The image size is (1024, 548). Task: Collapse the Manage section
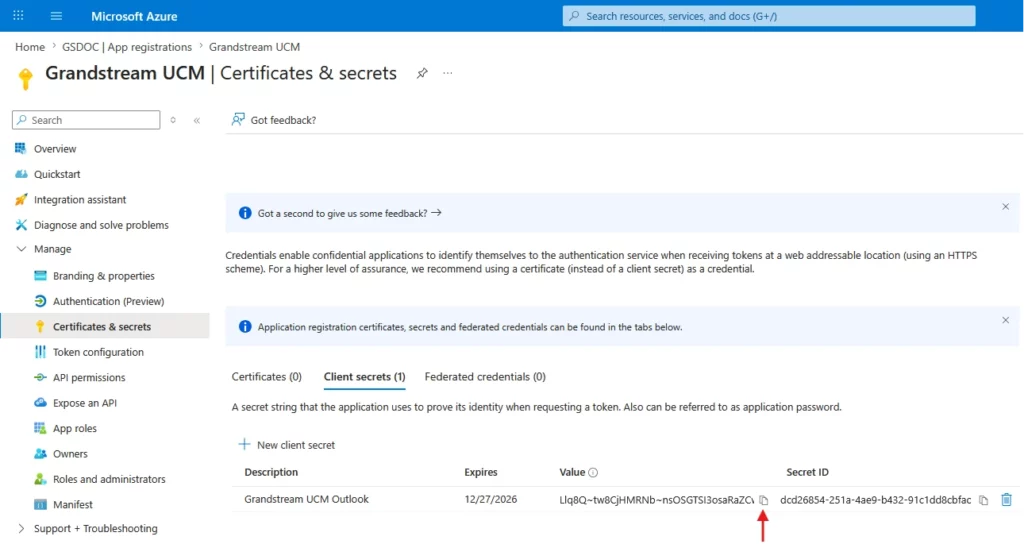(x=21, y=250)
